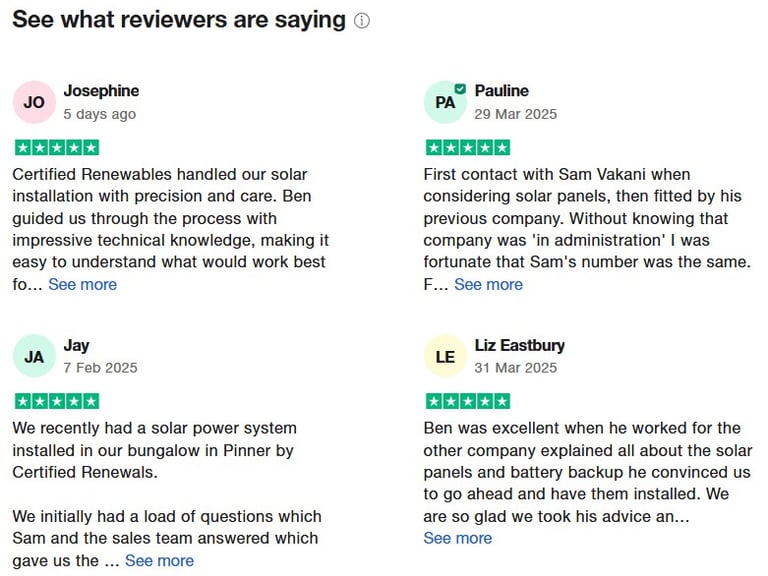768x576 pixels.
Task: Open Jay's reviewer name link
Action: click(x=76, y=345)
